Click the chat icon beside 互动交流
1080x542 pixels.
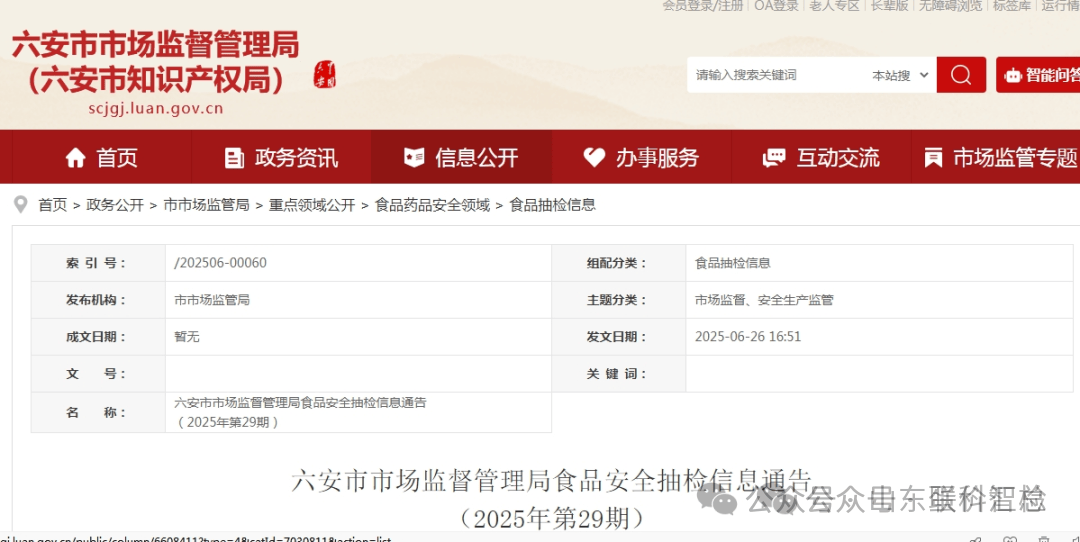pyautogui.click(x=774, y=158)
